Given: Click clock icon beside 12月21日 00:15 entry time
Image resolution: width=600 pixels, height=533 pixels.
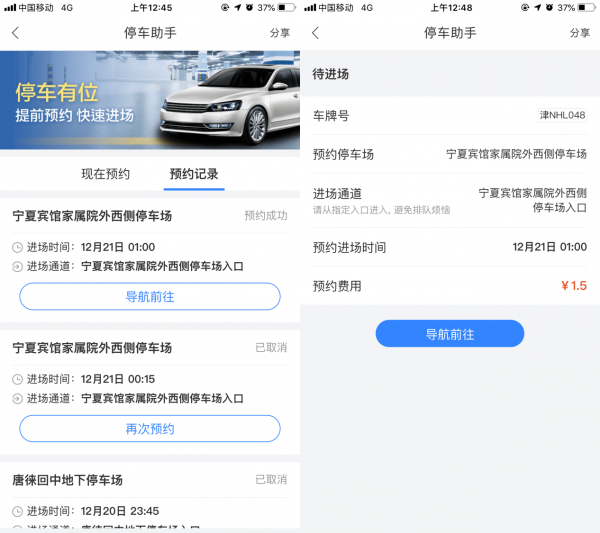Looking at the screenshot, I should pos(17,379).
